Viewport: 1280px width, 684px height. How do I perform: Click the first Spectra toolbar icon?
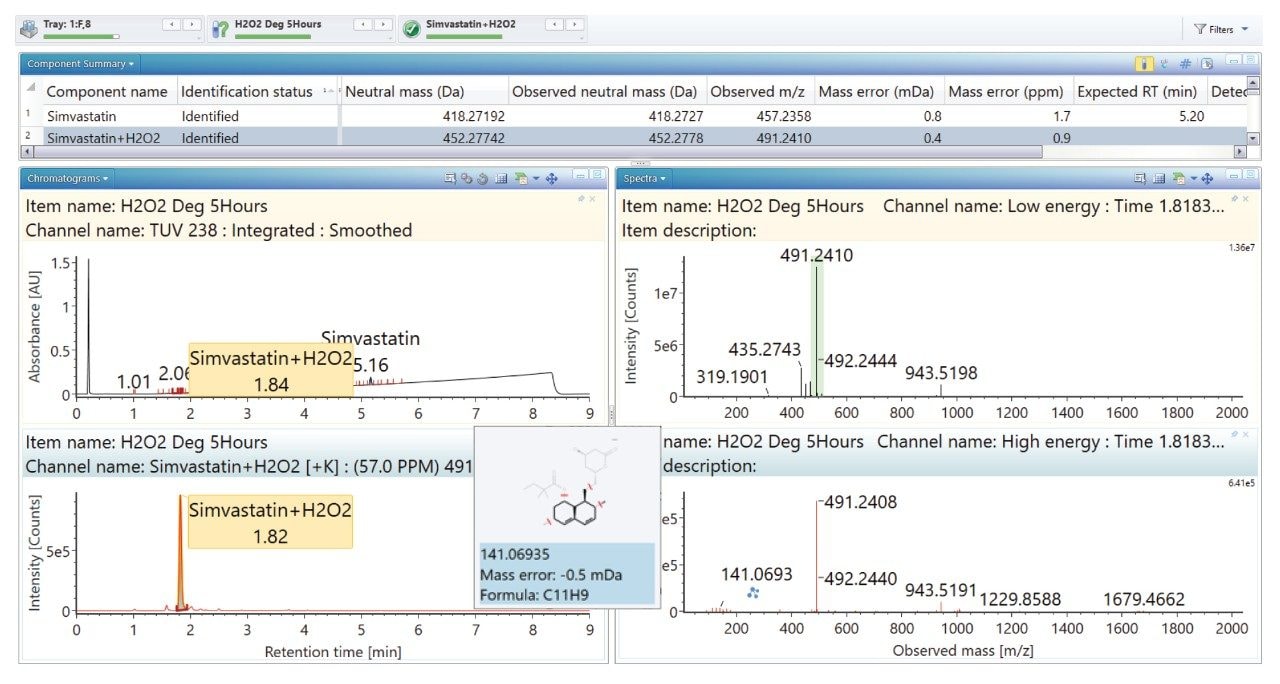[x=1140, y=178]
